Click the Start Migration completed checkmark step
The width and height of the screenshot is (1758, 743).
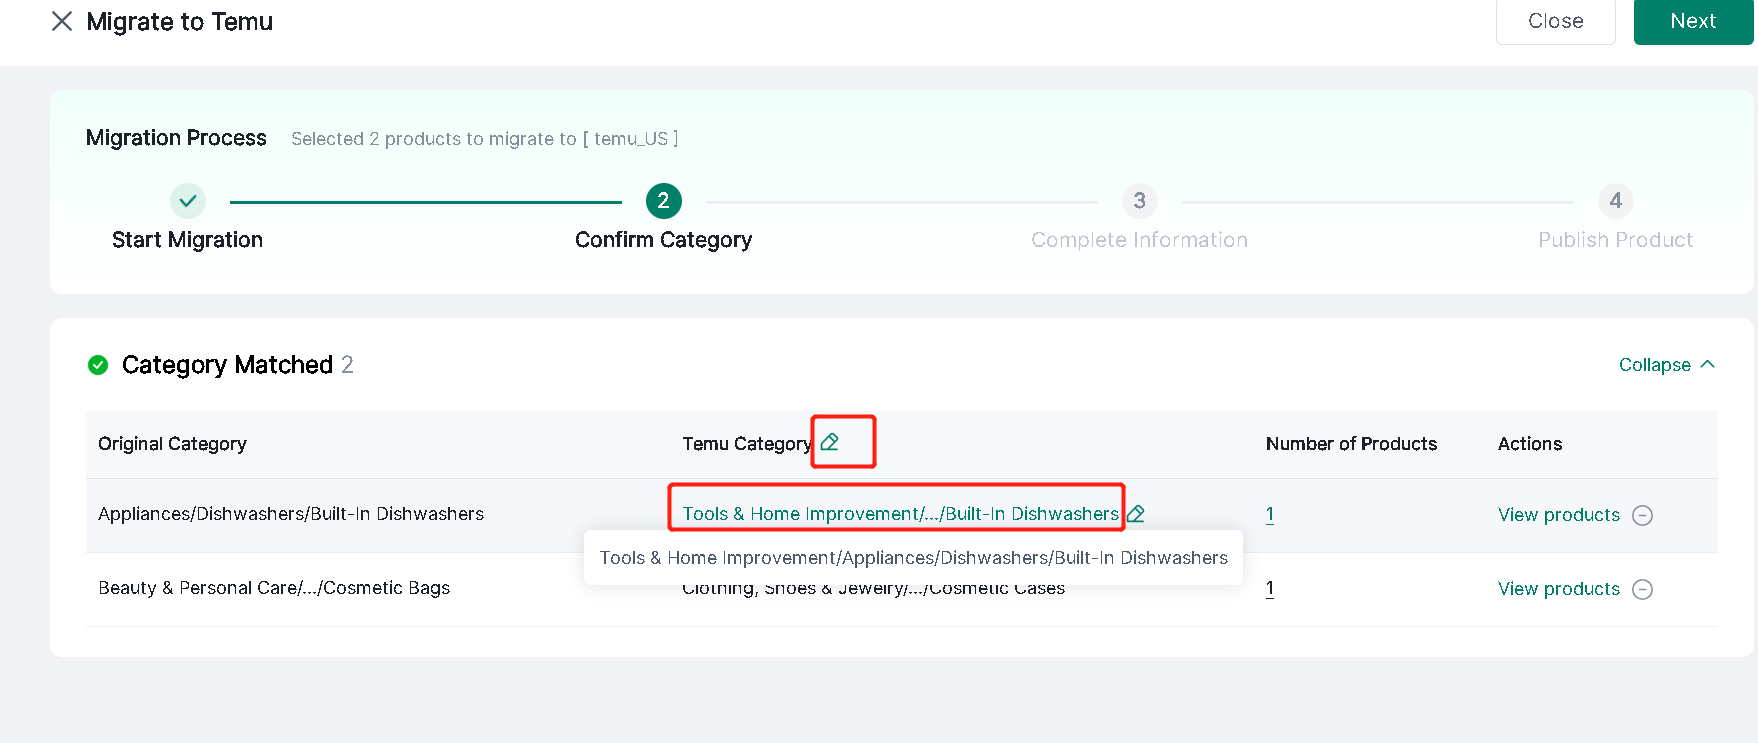click(188, 201)
